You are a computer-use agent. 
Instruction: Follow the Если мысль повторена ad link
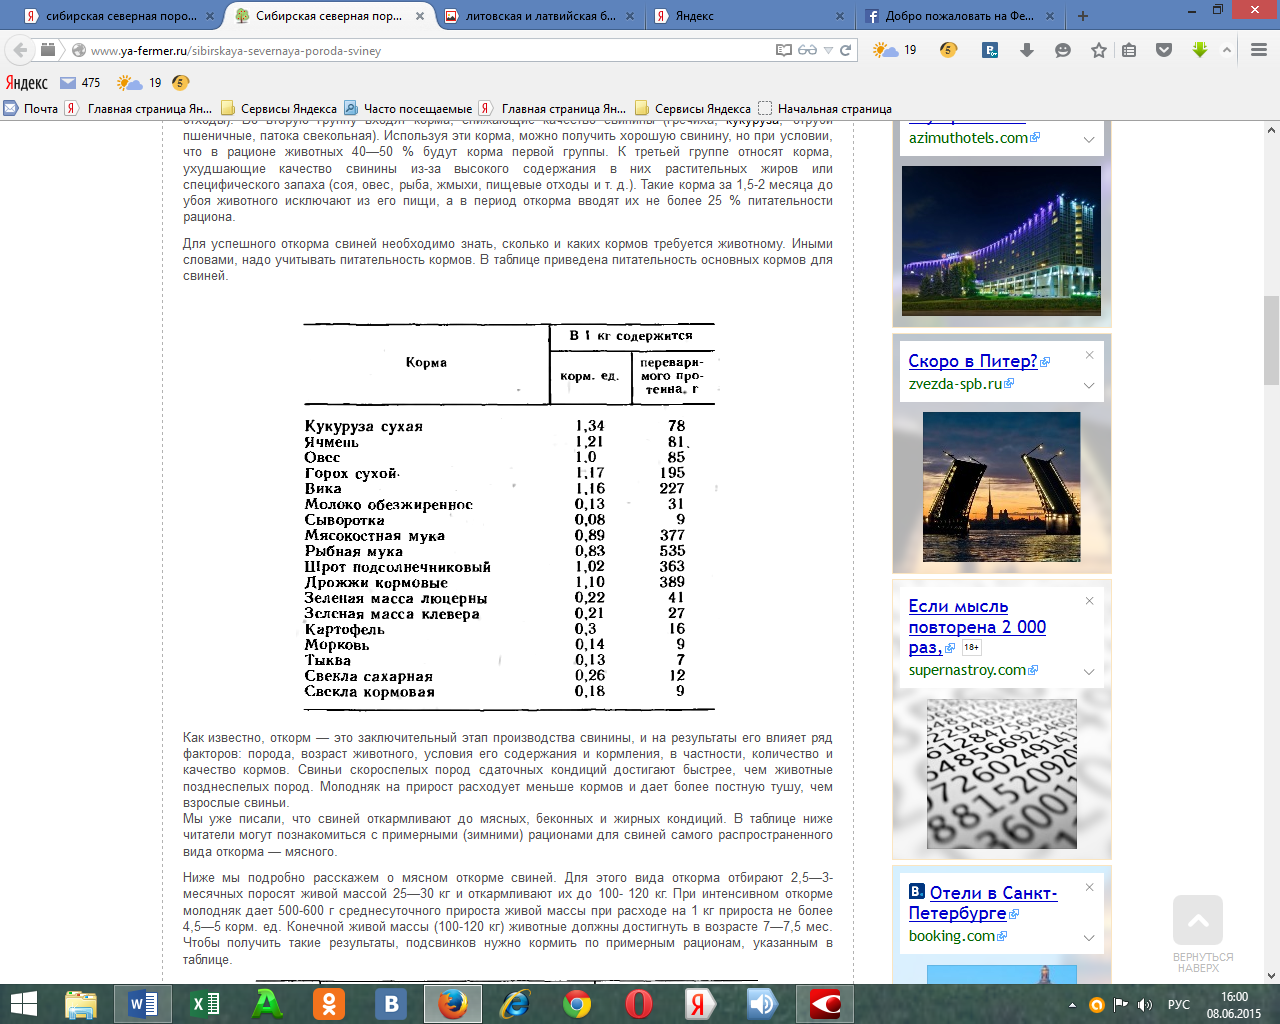[977, 627]
